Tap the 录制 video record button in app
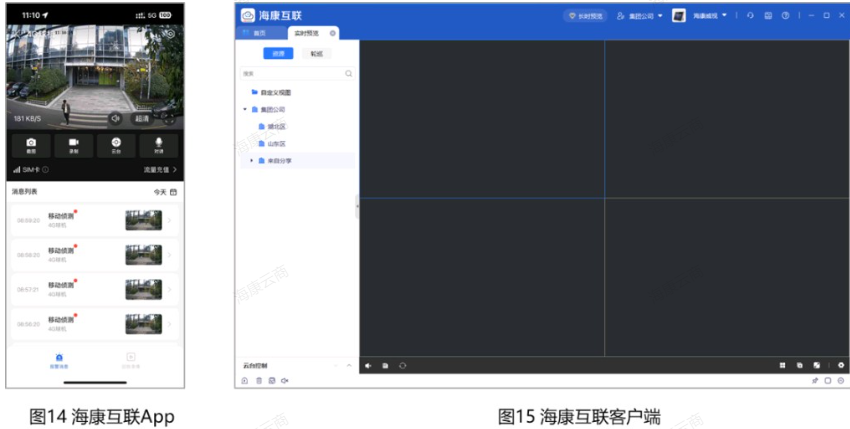The height and width of the screenshot is (429, 850). click(74, 145)
